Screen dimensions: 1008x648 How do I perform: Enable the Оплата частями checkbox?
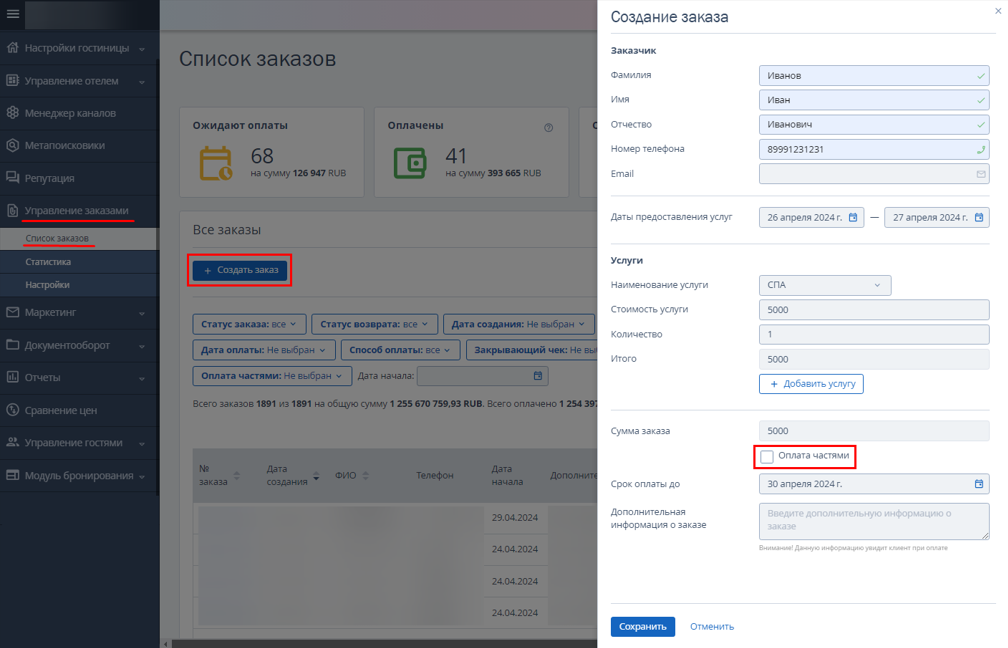767,456
